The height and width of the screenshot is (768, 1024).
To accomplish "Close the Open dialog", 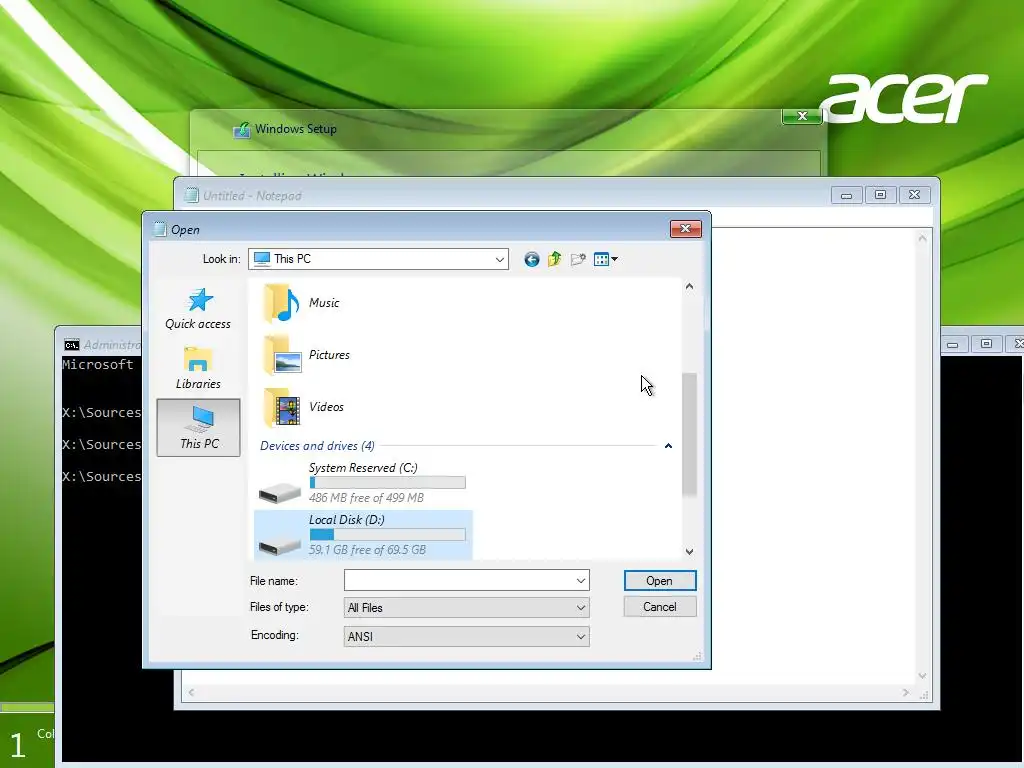I will click(x=686, y=229).
